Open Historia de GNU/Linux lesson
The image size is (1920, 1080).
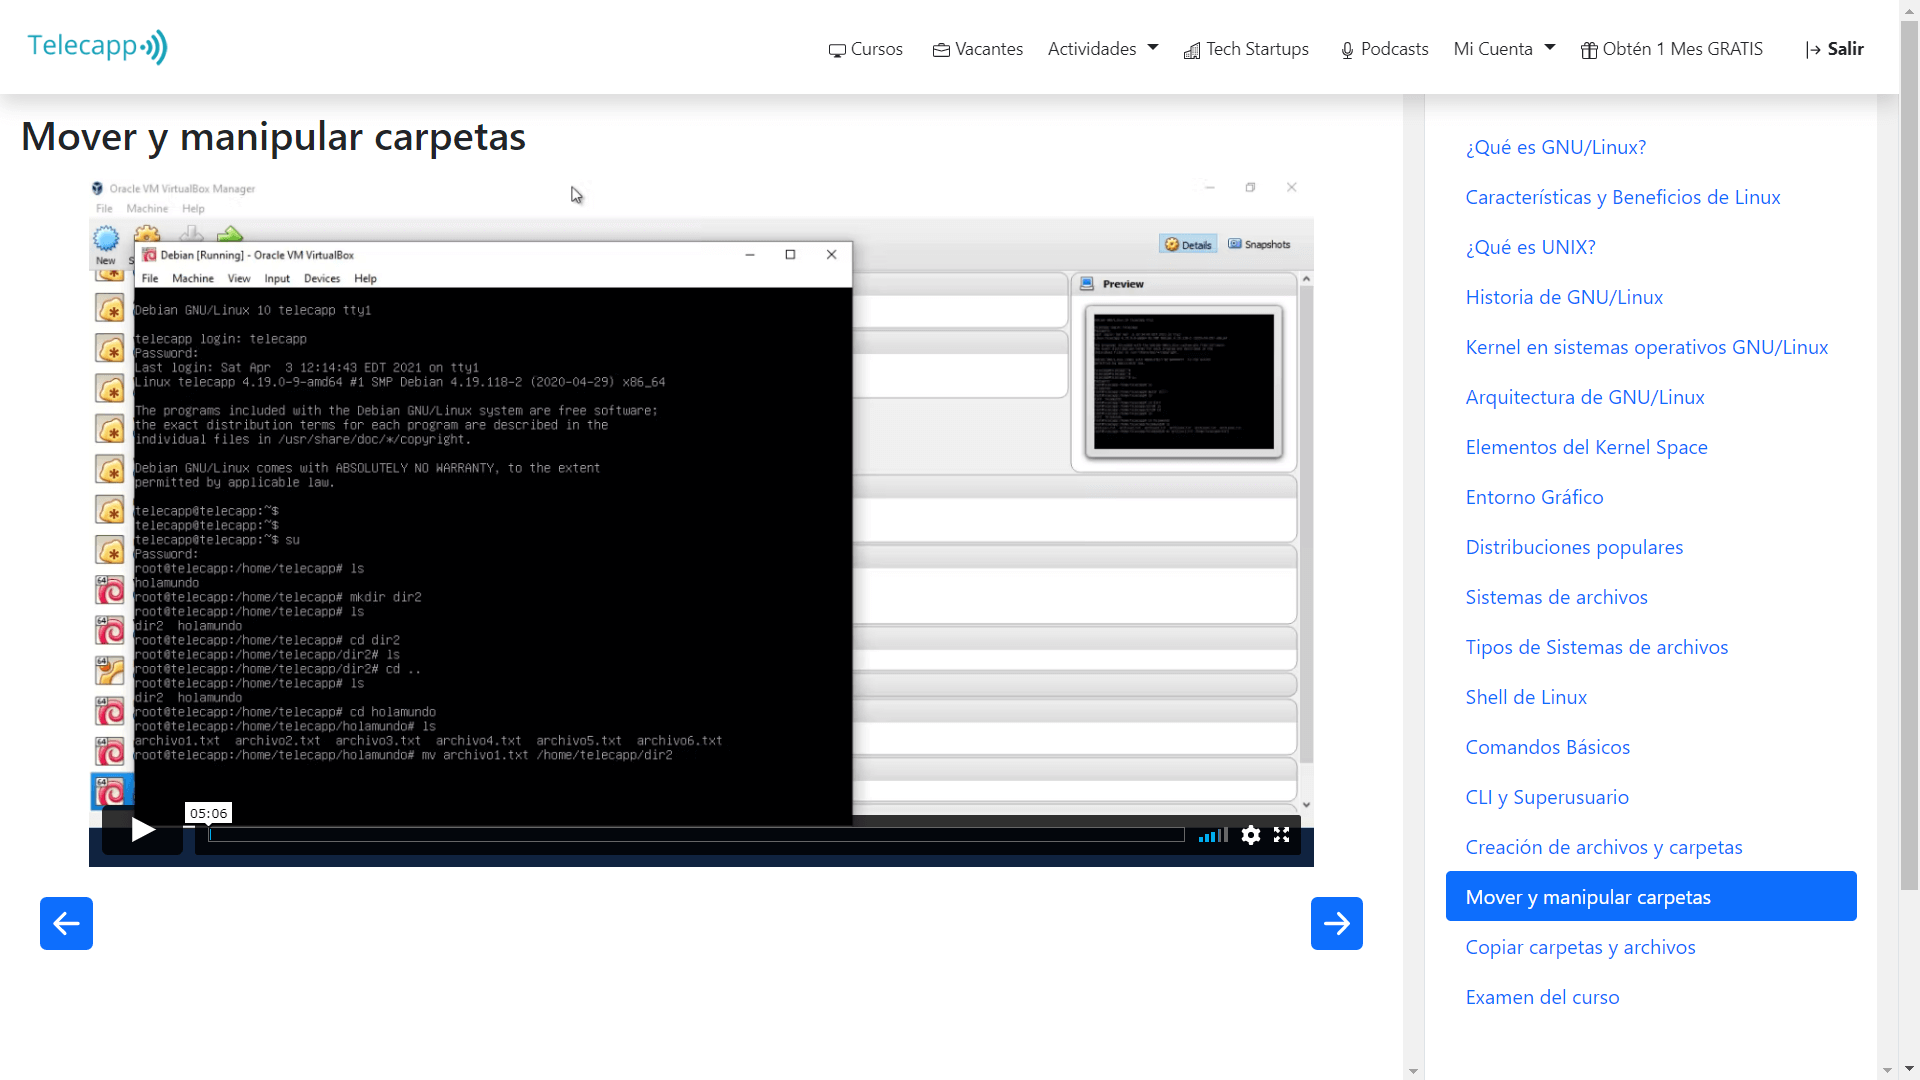click(x=1564, y=297)
